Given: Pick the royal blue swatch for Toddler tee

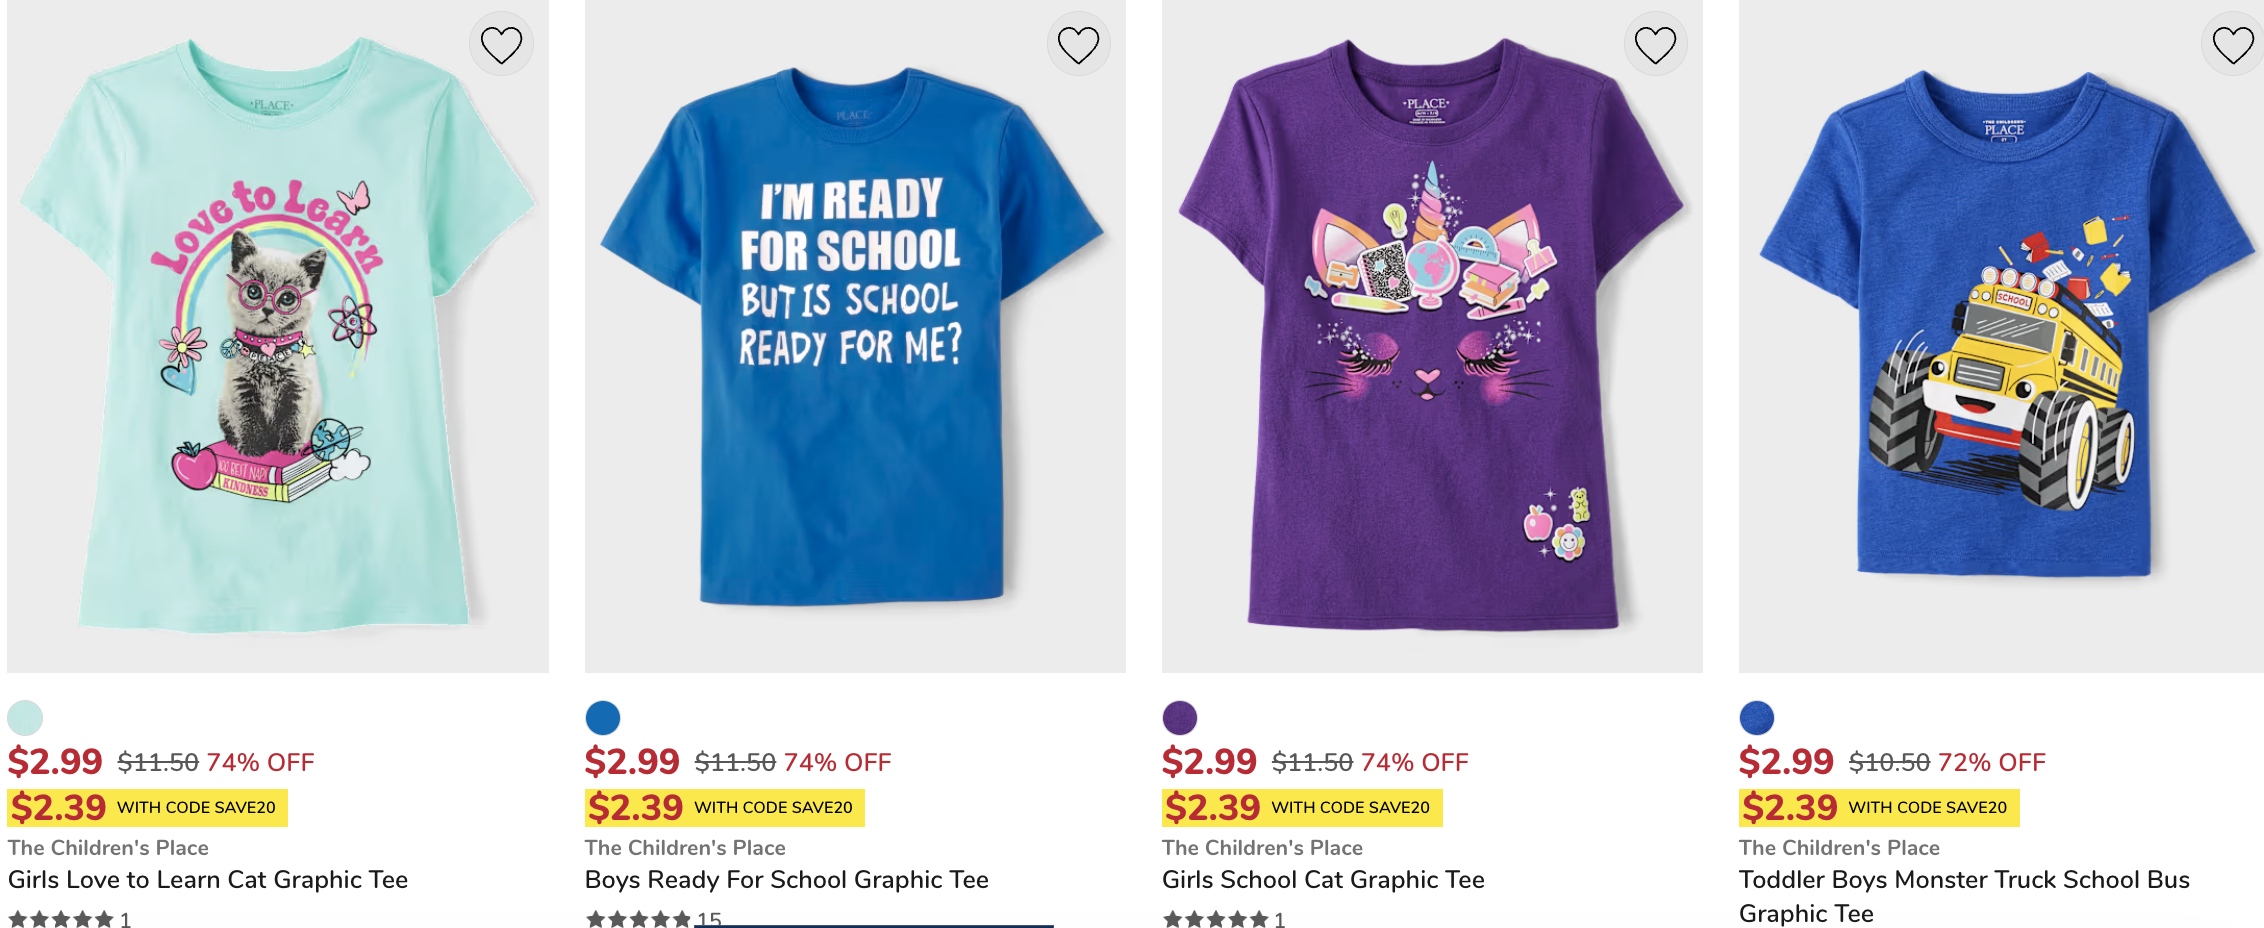Looking at the screenshot, I should coord(1757,717).
